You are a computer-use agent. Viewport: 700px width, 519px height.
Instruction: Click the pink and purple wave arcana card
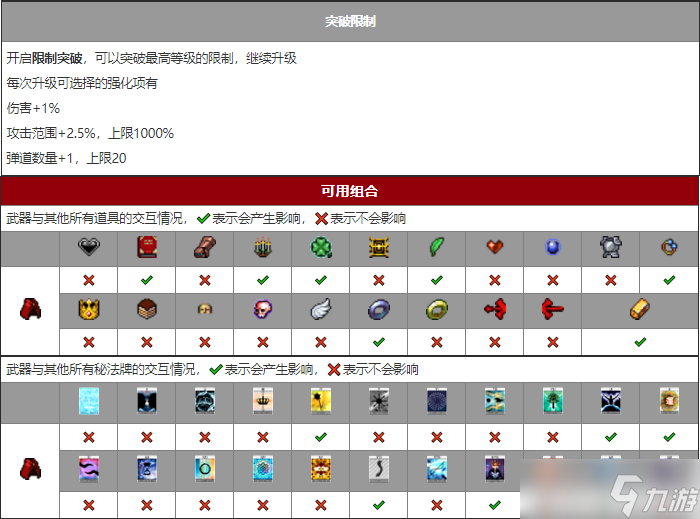pyautogui.click(x=89, y=469)
